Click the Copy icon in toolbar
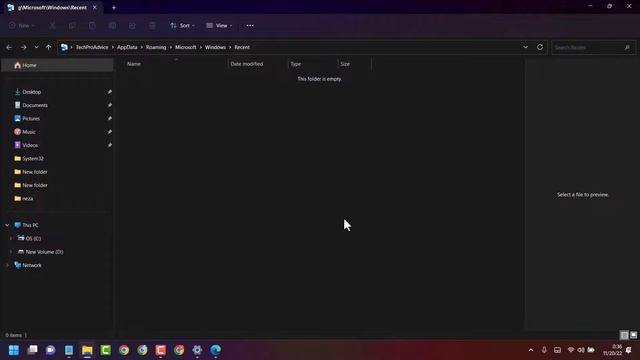640x360 pixels. click(72, 25)
